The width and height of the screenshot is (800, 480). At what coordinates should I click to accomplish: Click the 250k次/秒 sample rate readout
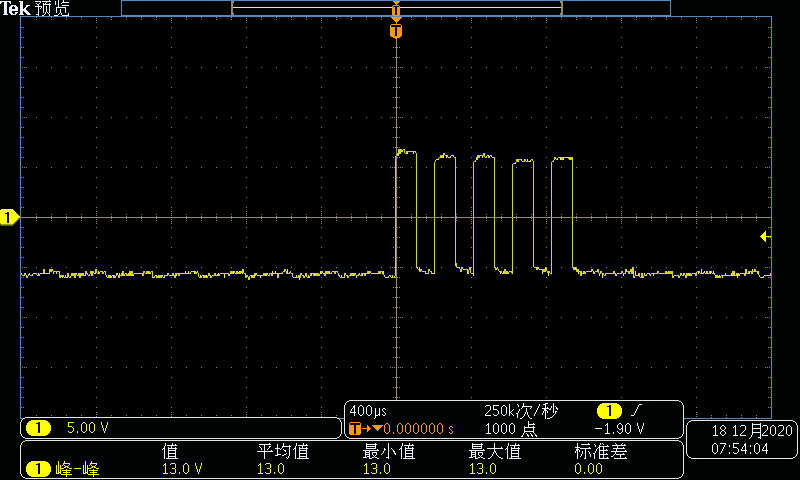click(x=521, y=411)
